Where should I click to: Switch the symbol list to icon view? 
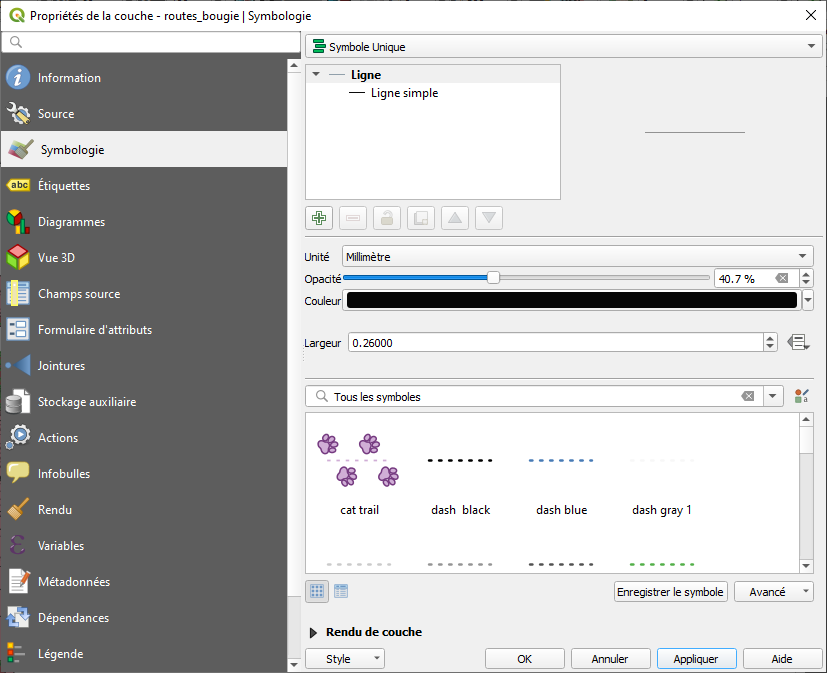pyautogui.click(x=317, y=591)
